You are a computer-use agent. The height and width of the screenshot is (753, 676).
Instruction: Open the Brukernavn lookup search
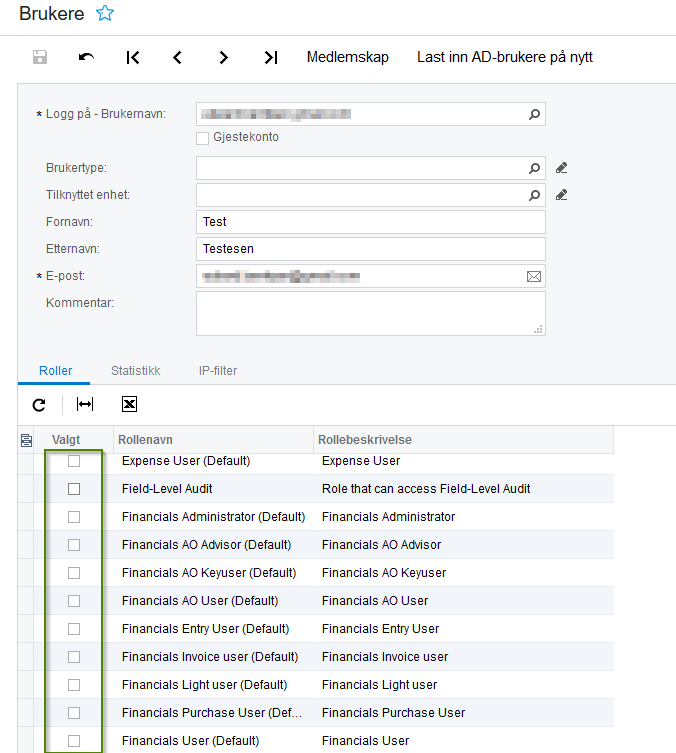pyautogui.click(x=535, y=114)
